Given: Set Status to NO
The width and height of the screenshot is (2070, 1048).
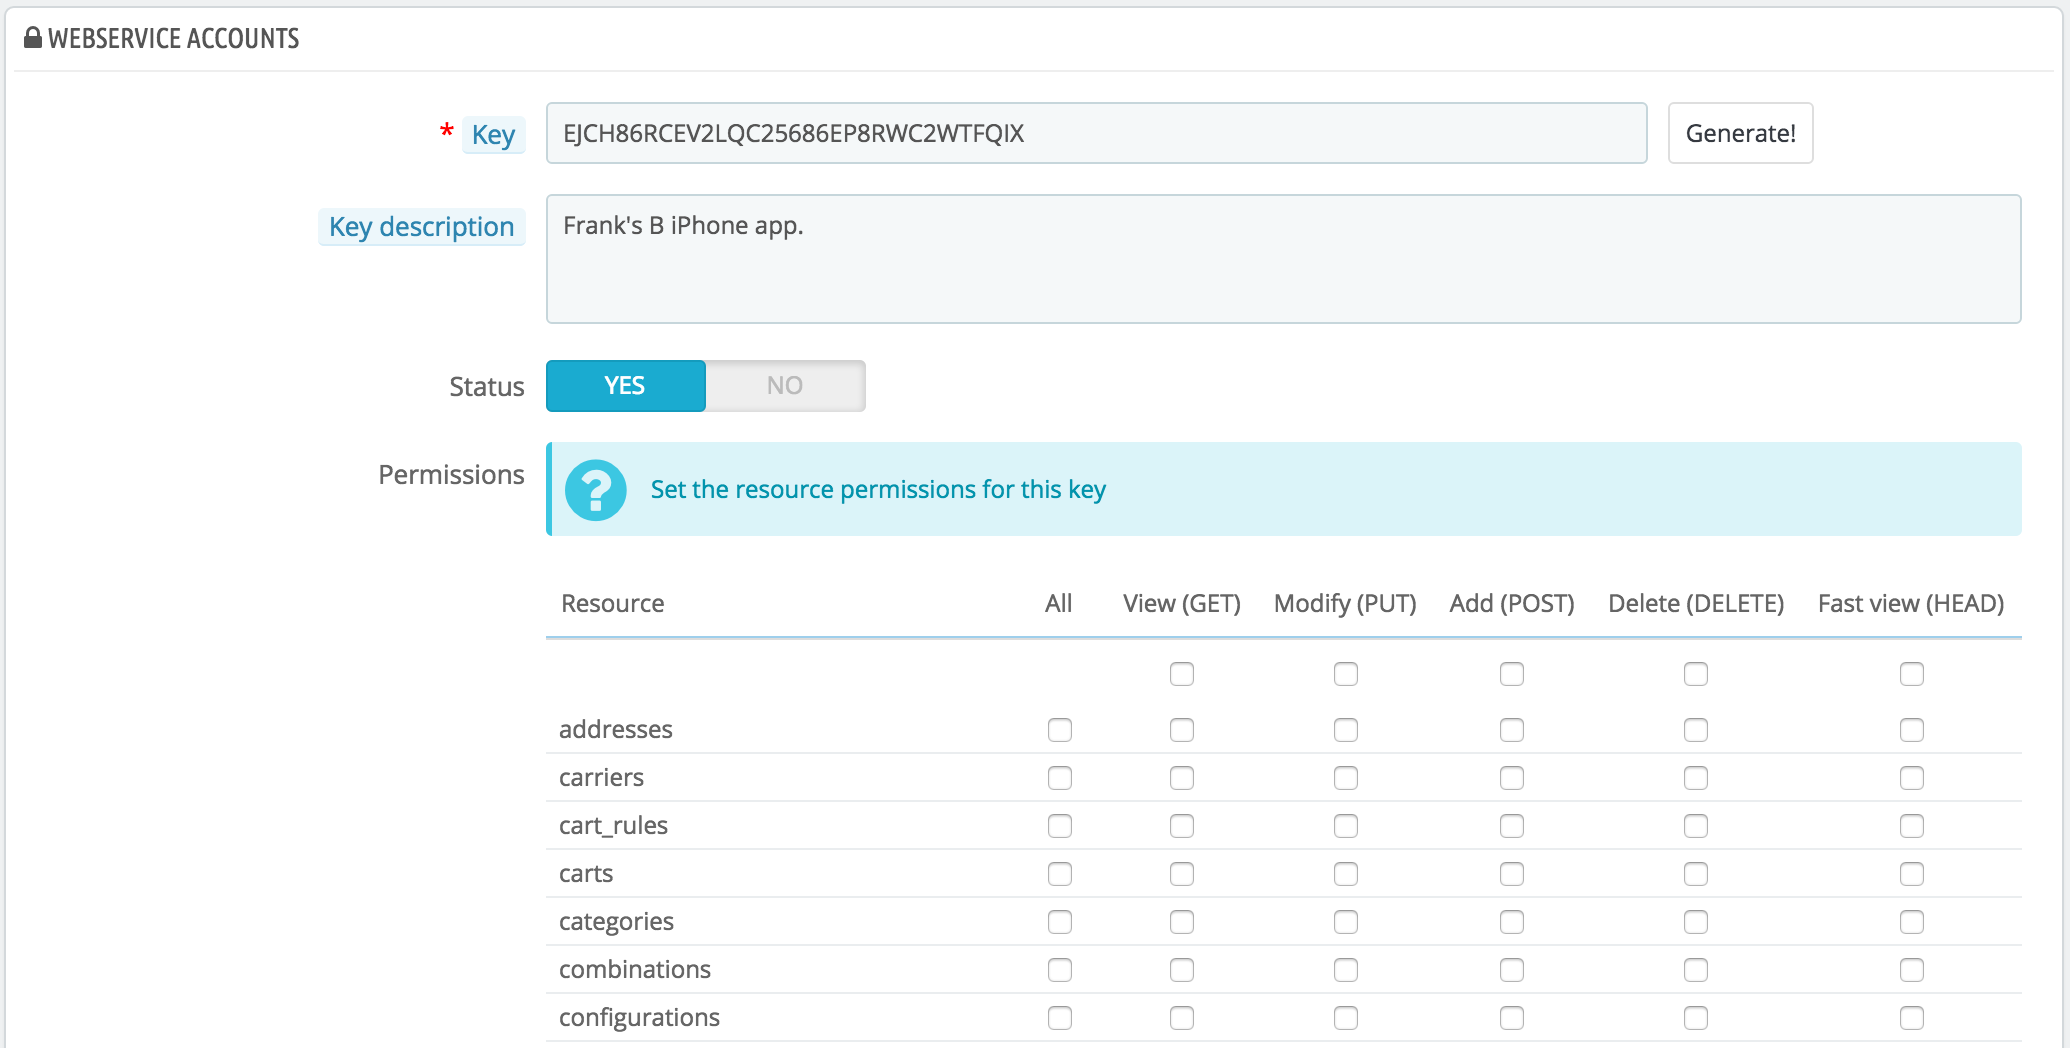Looking at the screenshot, I should 785,386.
